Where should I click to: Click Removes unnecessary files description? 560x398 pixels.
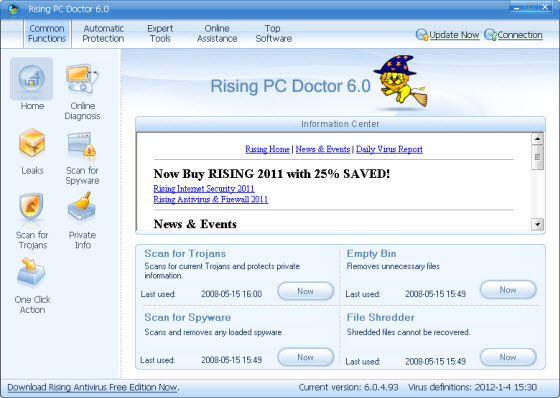(x=393, y=266)
